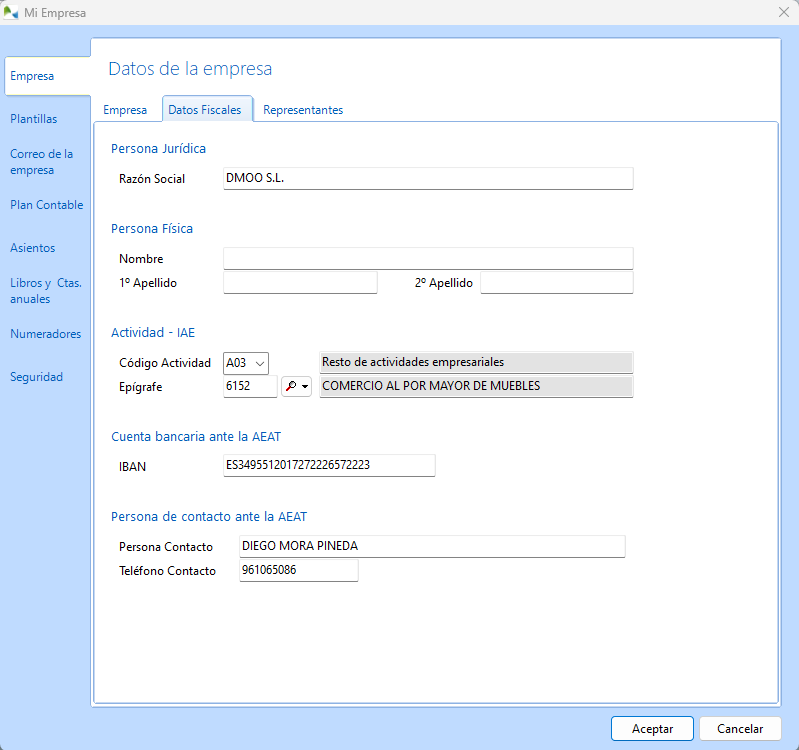Click the 'IBAN' label
Screen dimensions: 799x750
(x=132, y=467)
